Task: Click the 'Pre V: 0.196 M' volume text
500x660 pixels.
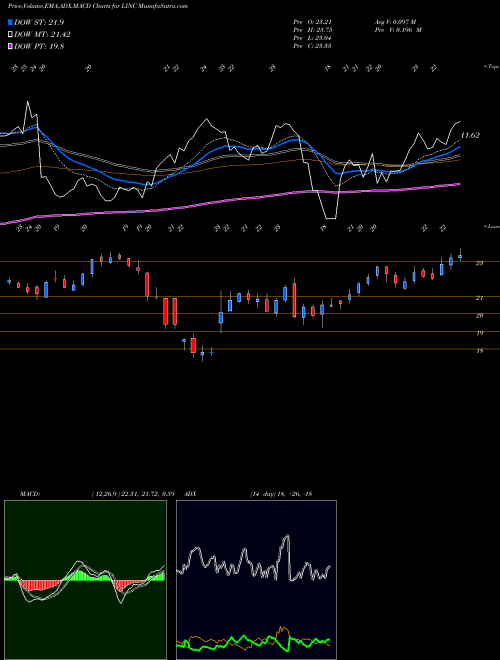Action: [398, 30]
